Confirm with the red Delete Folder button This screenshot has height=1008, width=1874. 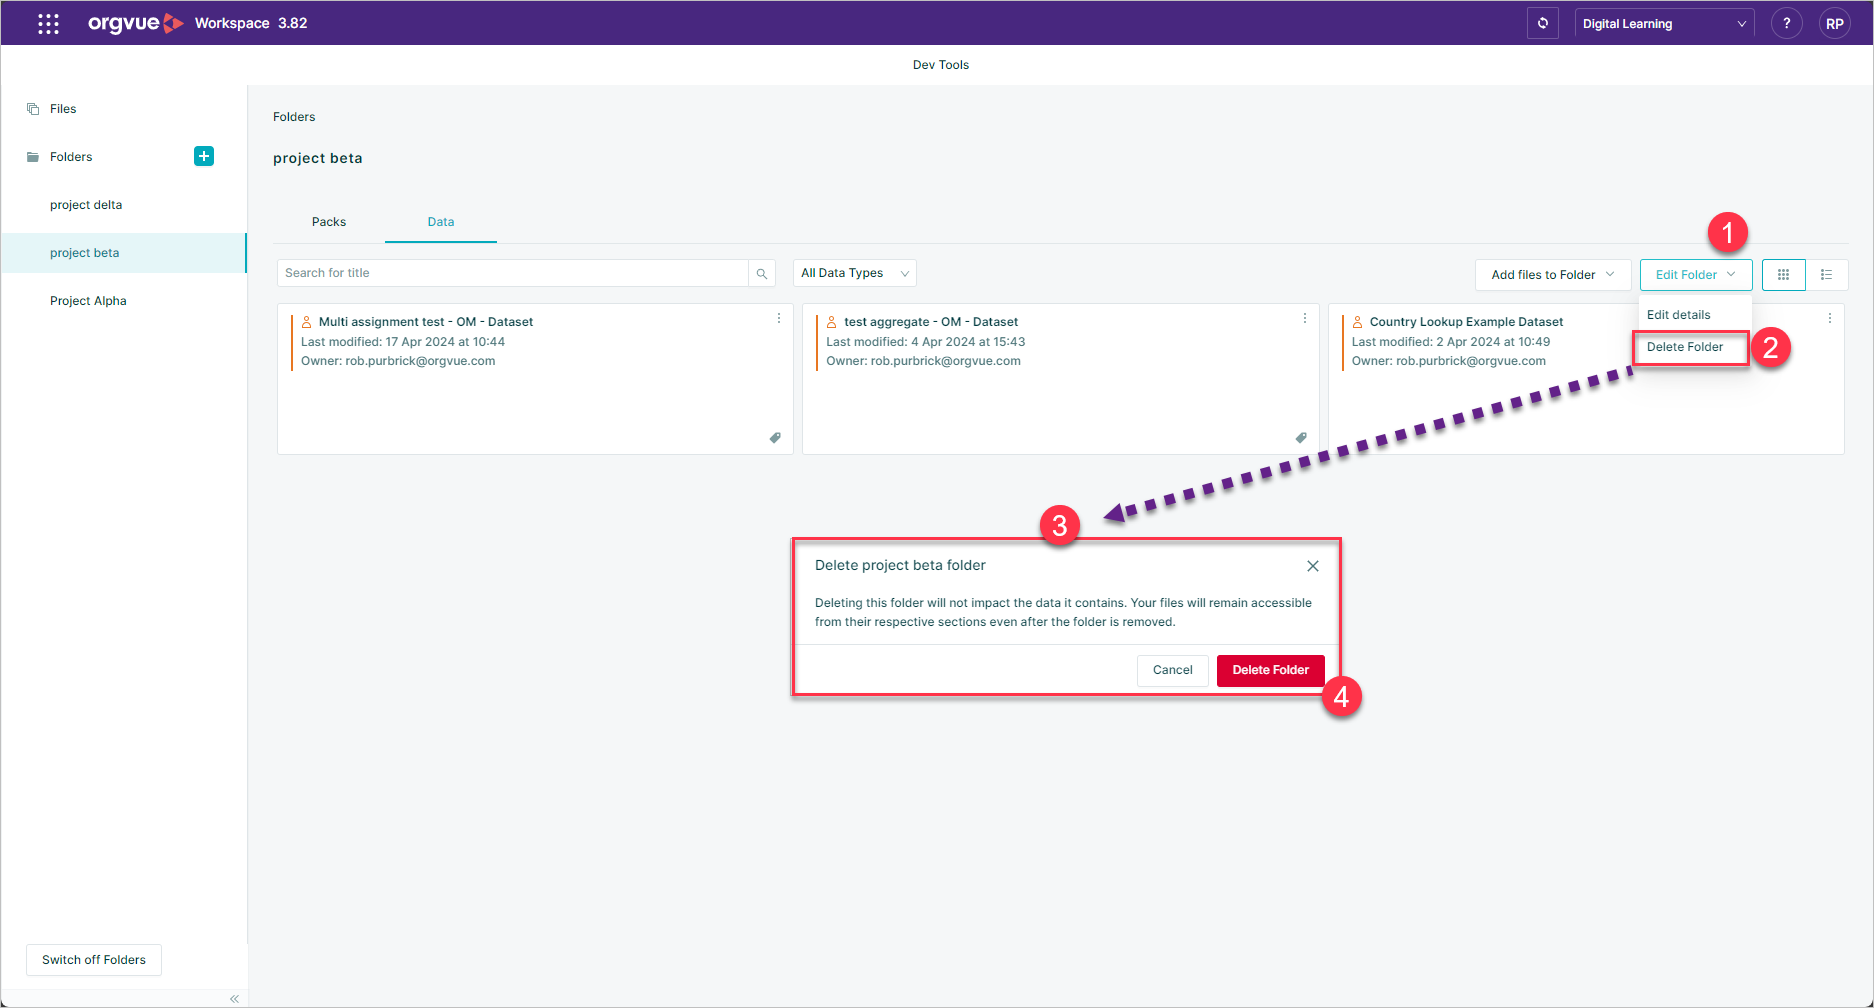[1271, 670]
